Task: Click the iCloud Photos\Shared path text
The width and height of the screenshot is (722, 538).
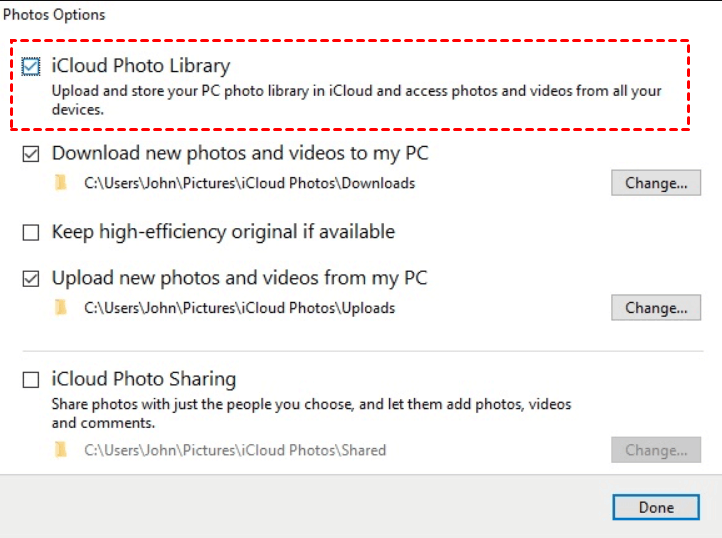Action: pos(234,450)
